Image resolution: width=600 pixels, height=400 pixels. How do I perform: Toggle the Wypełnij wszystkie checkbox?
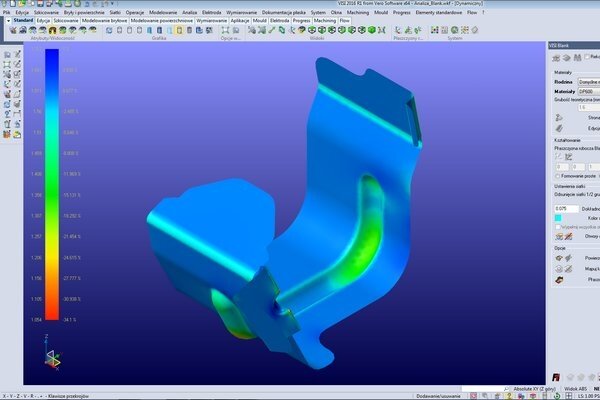click(x=558, y=227)
